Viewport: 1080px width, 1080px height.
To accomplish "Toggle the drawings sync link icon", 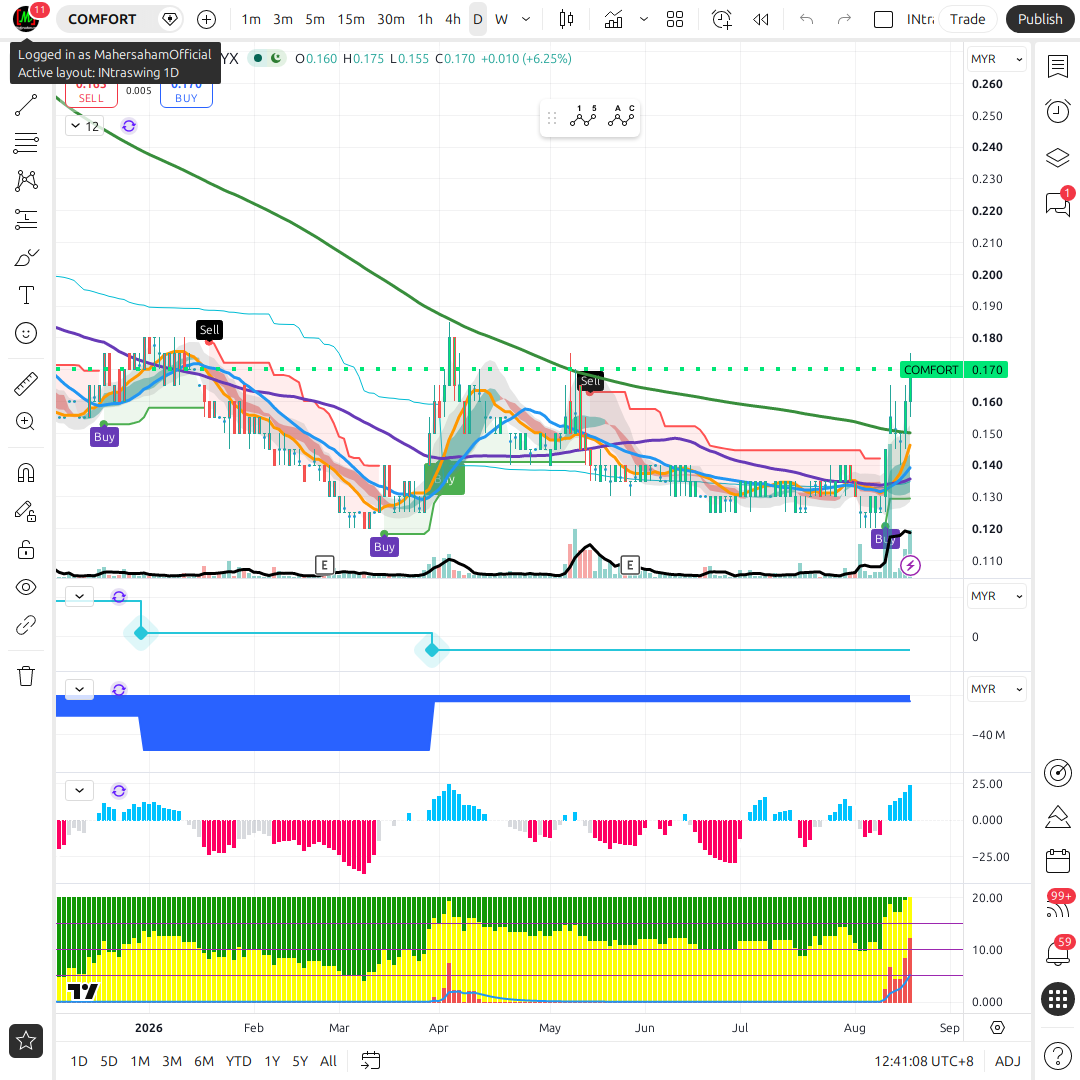I will pos(26,625).
